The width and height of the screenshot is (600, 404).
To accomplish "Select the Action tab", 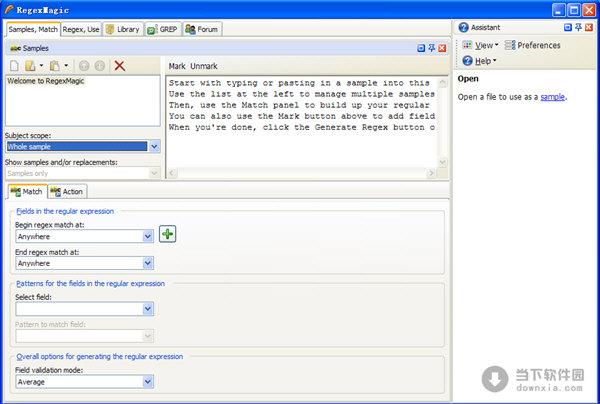I will (67, 192).
